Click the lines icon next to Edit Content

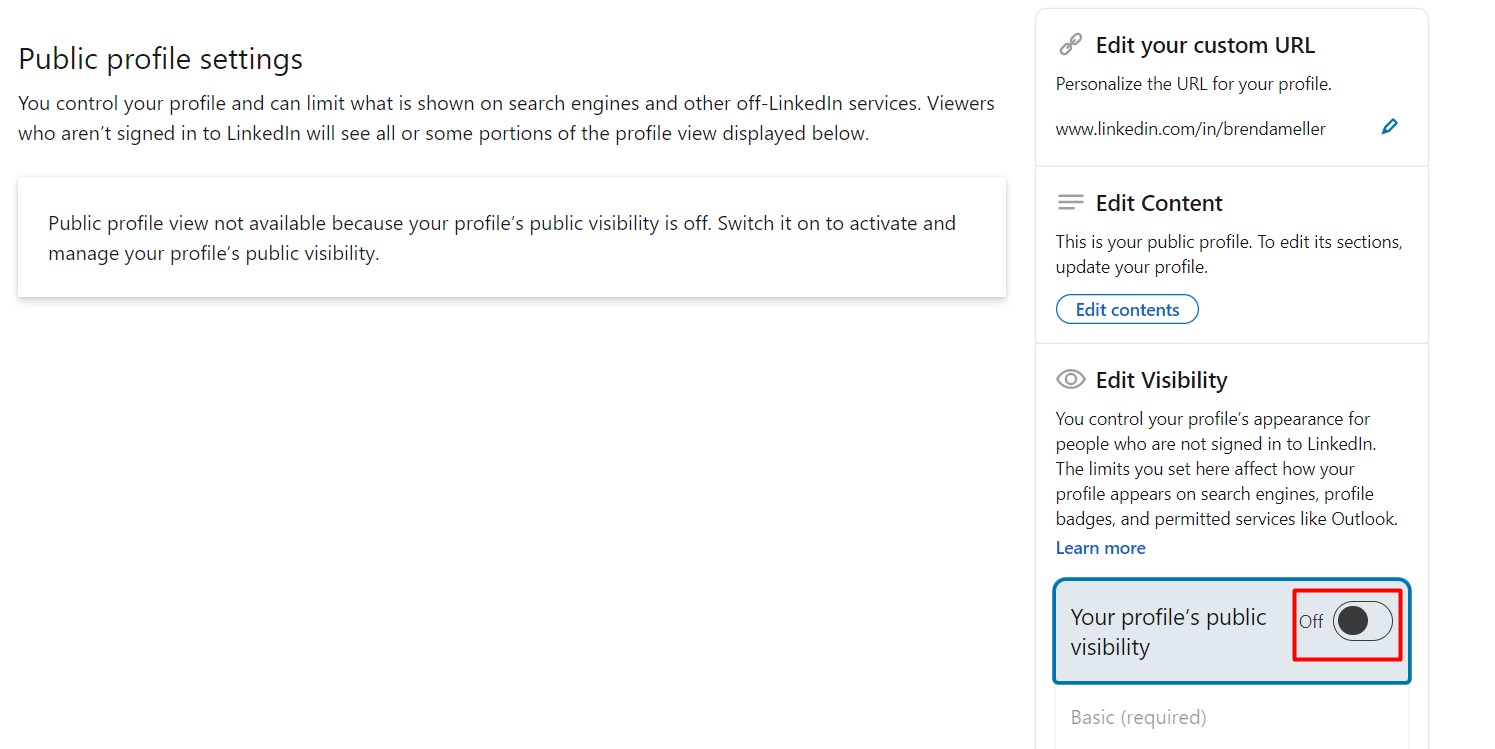coord(1070,203)
